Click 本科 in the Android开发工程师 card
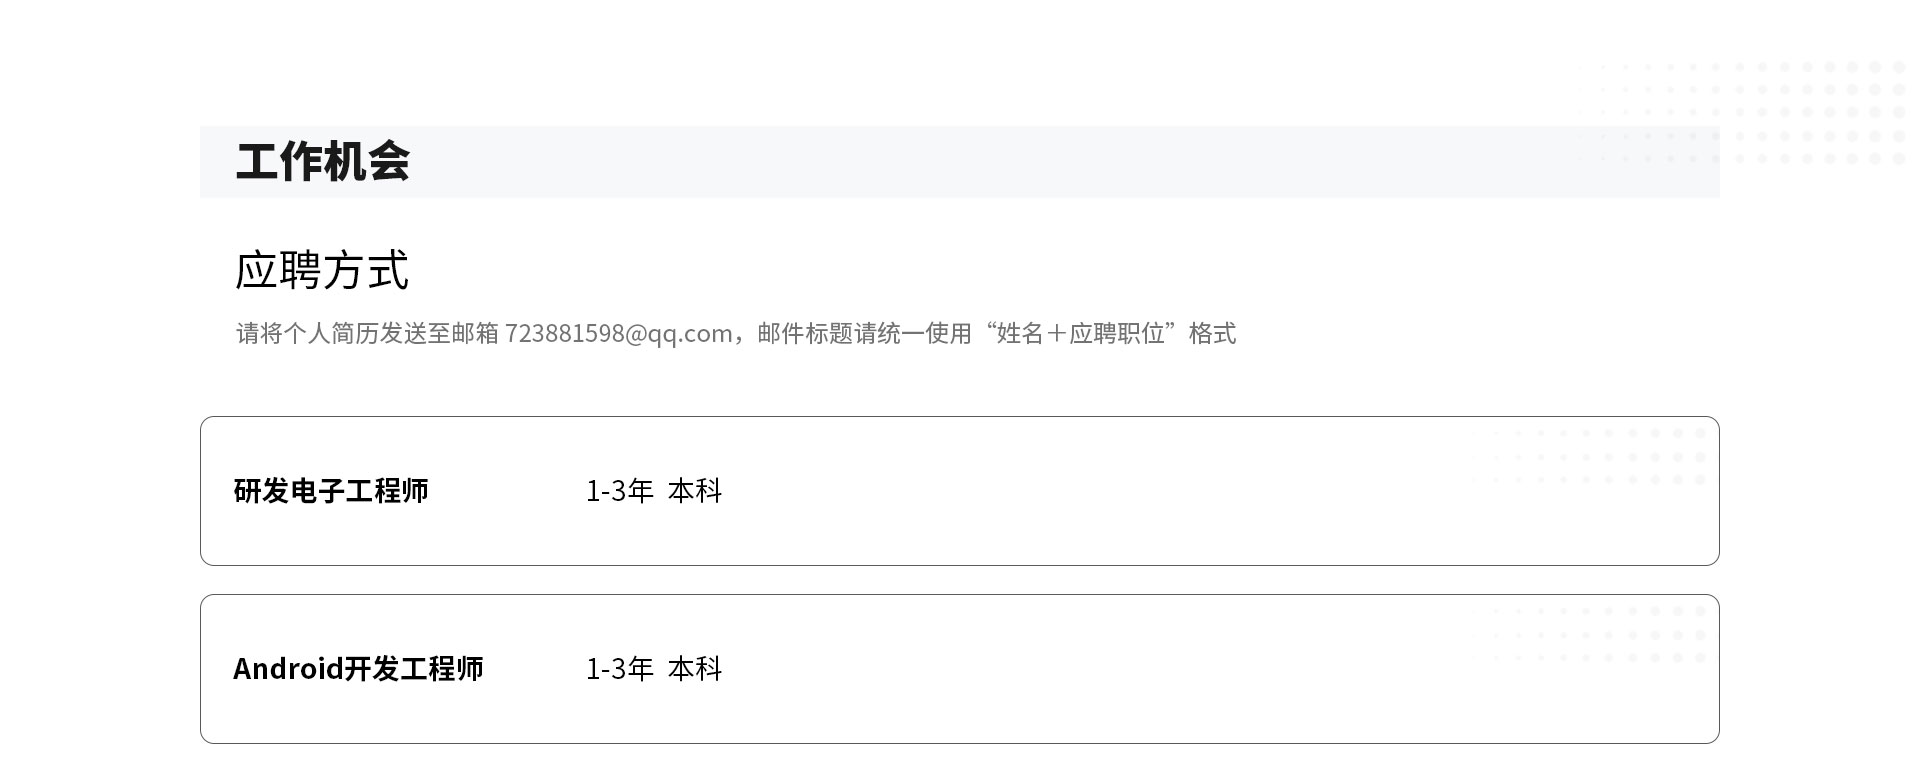 (695, 669)
